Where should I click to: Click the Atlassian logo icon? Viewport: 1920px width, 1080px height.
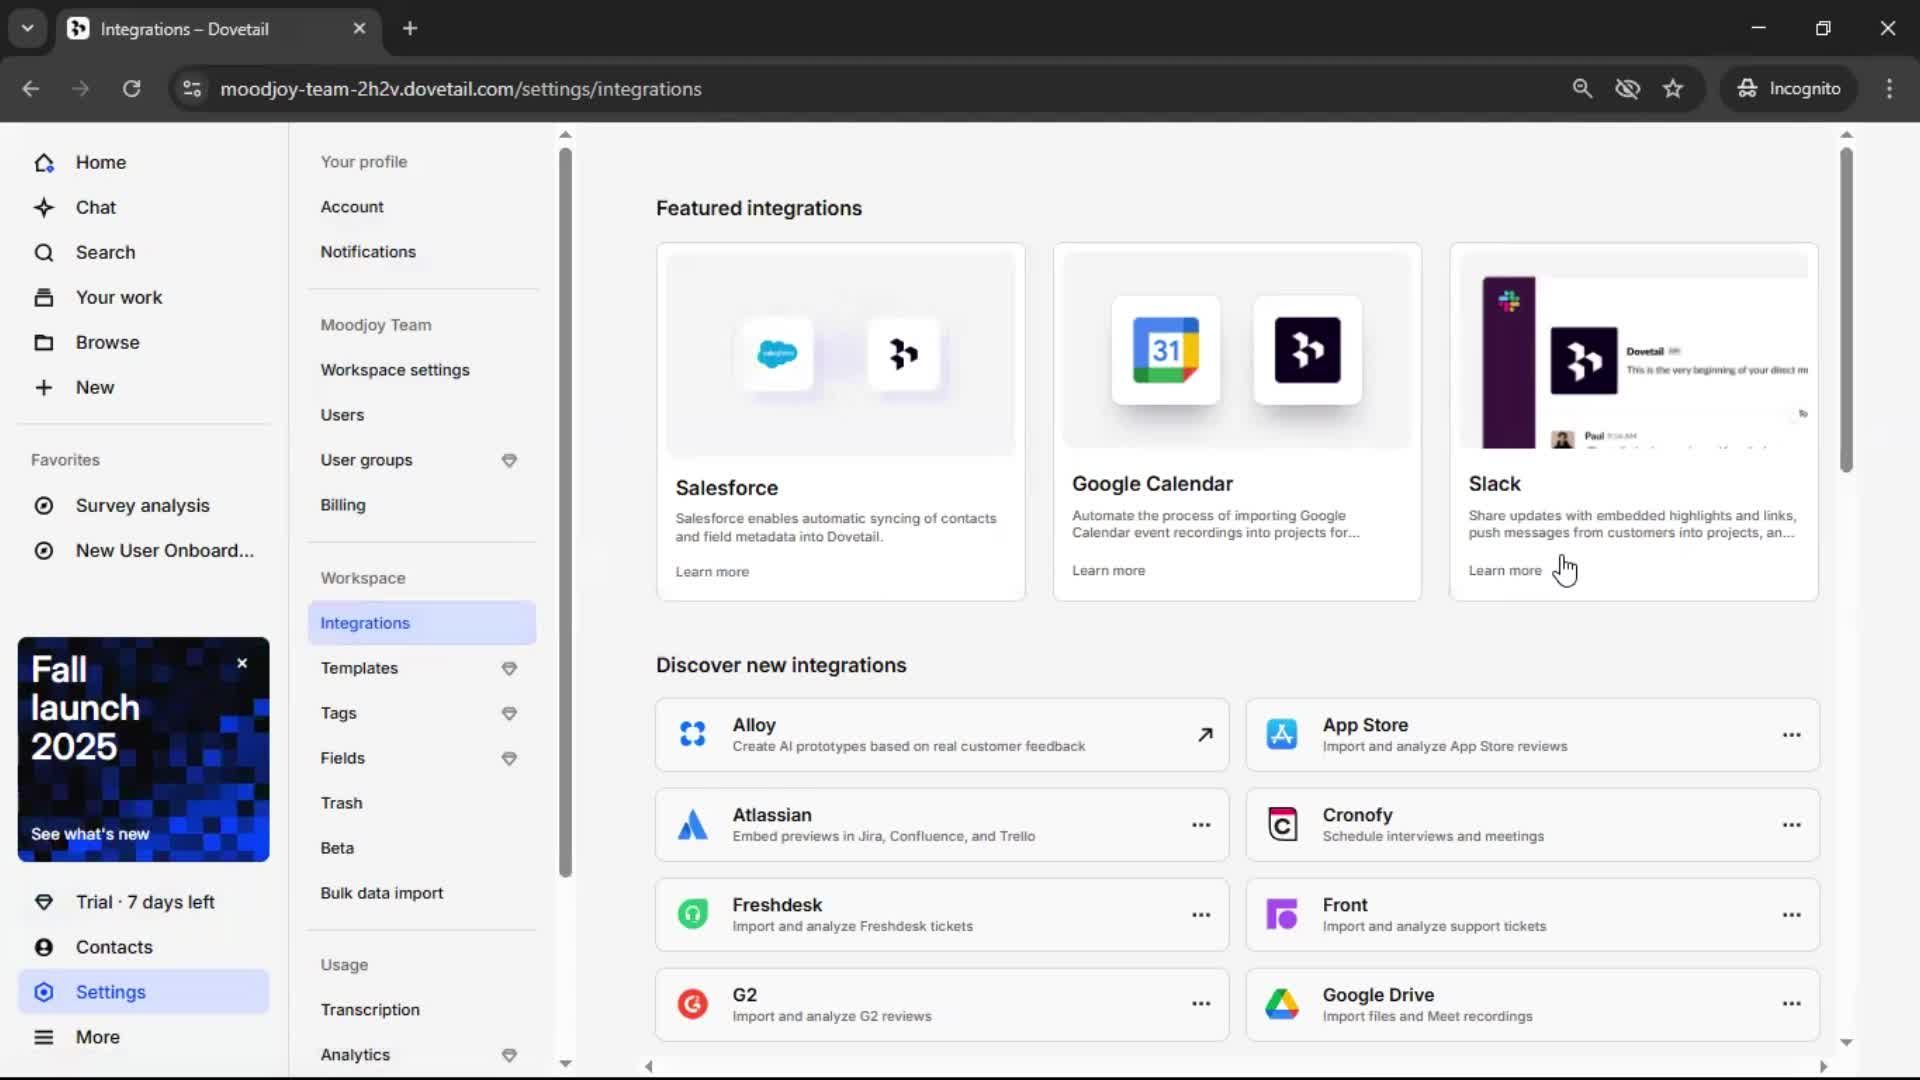(692, 825)
